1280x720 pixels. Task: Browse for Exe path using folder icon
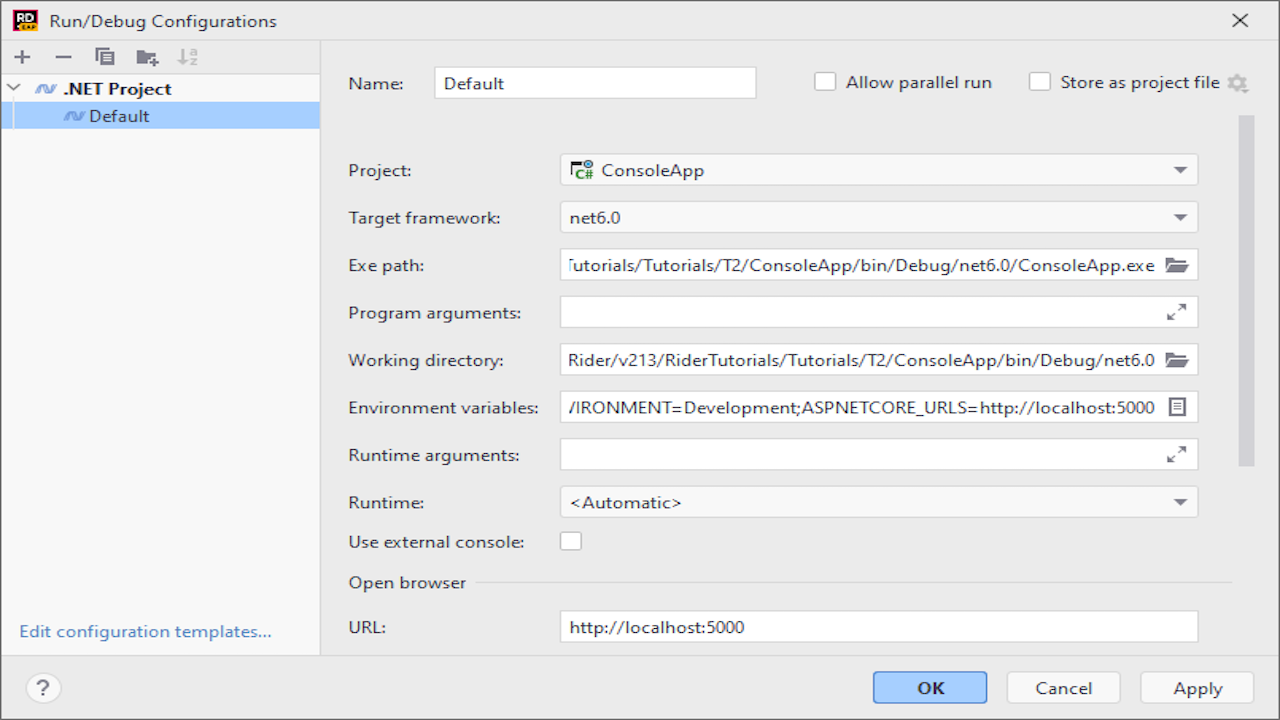pos(1177,265)
